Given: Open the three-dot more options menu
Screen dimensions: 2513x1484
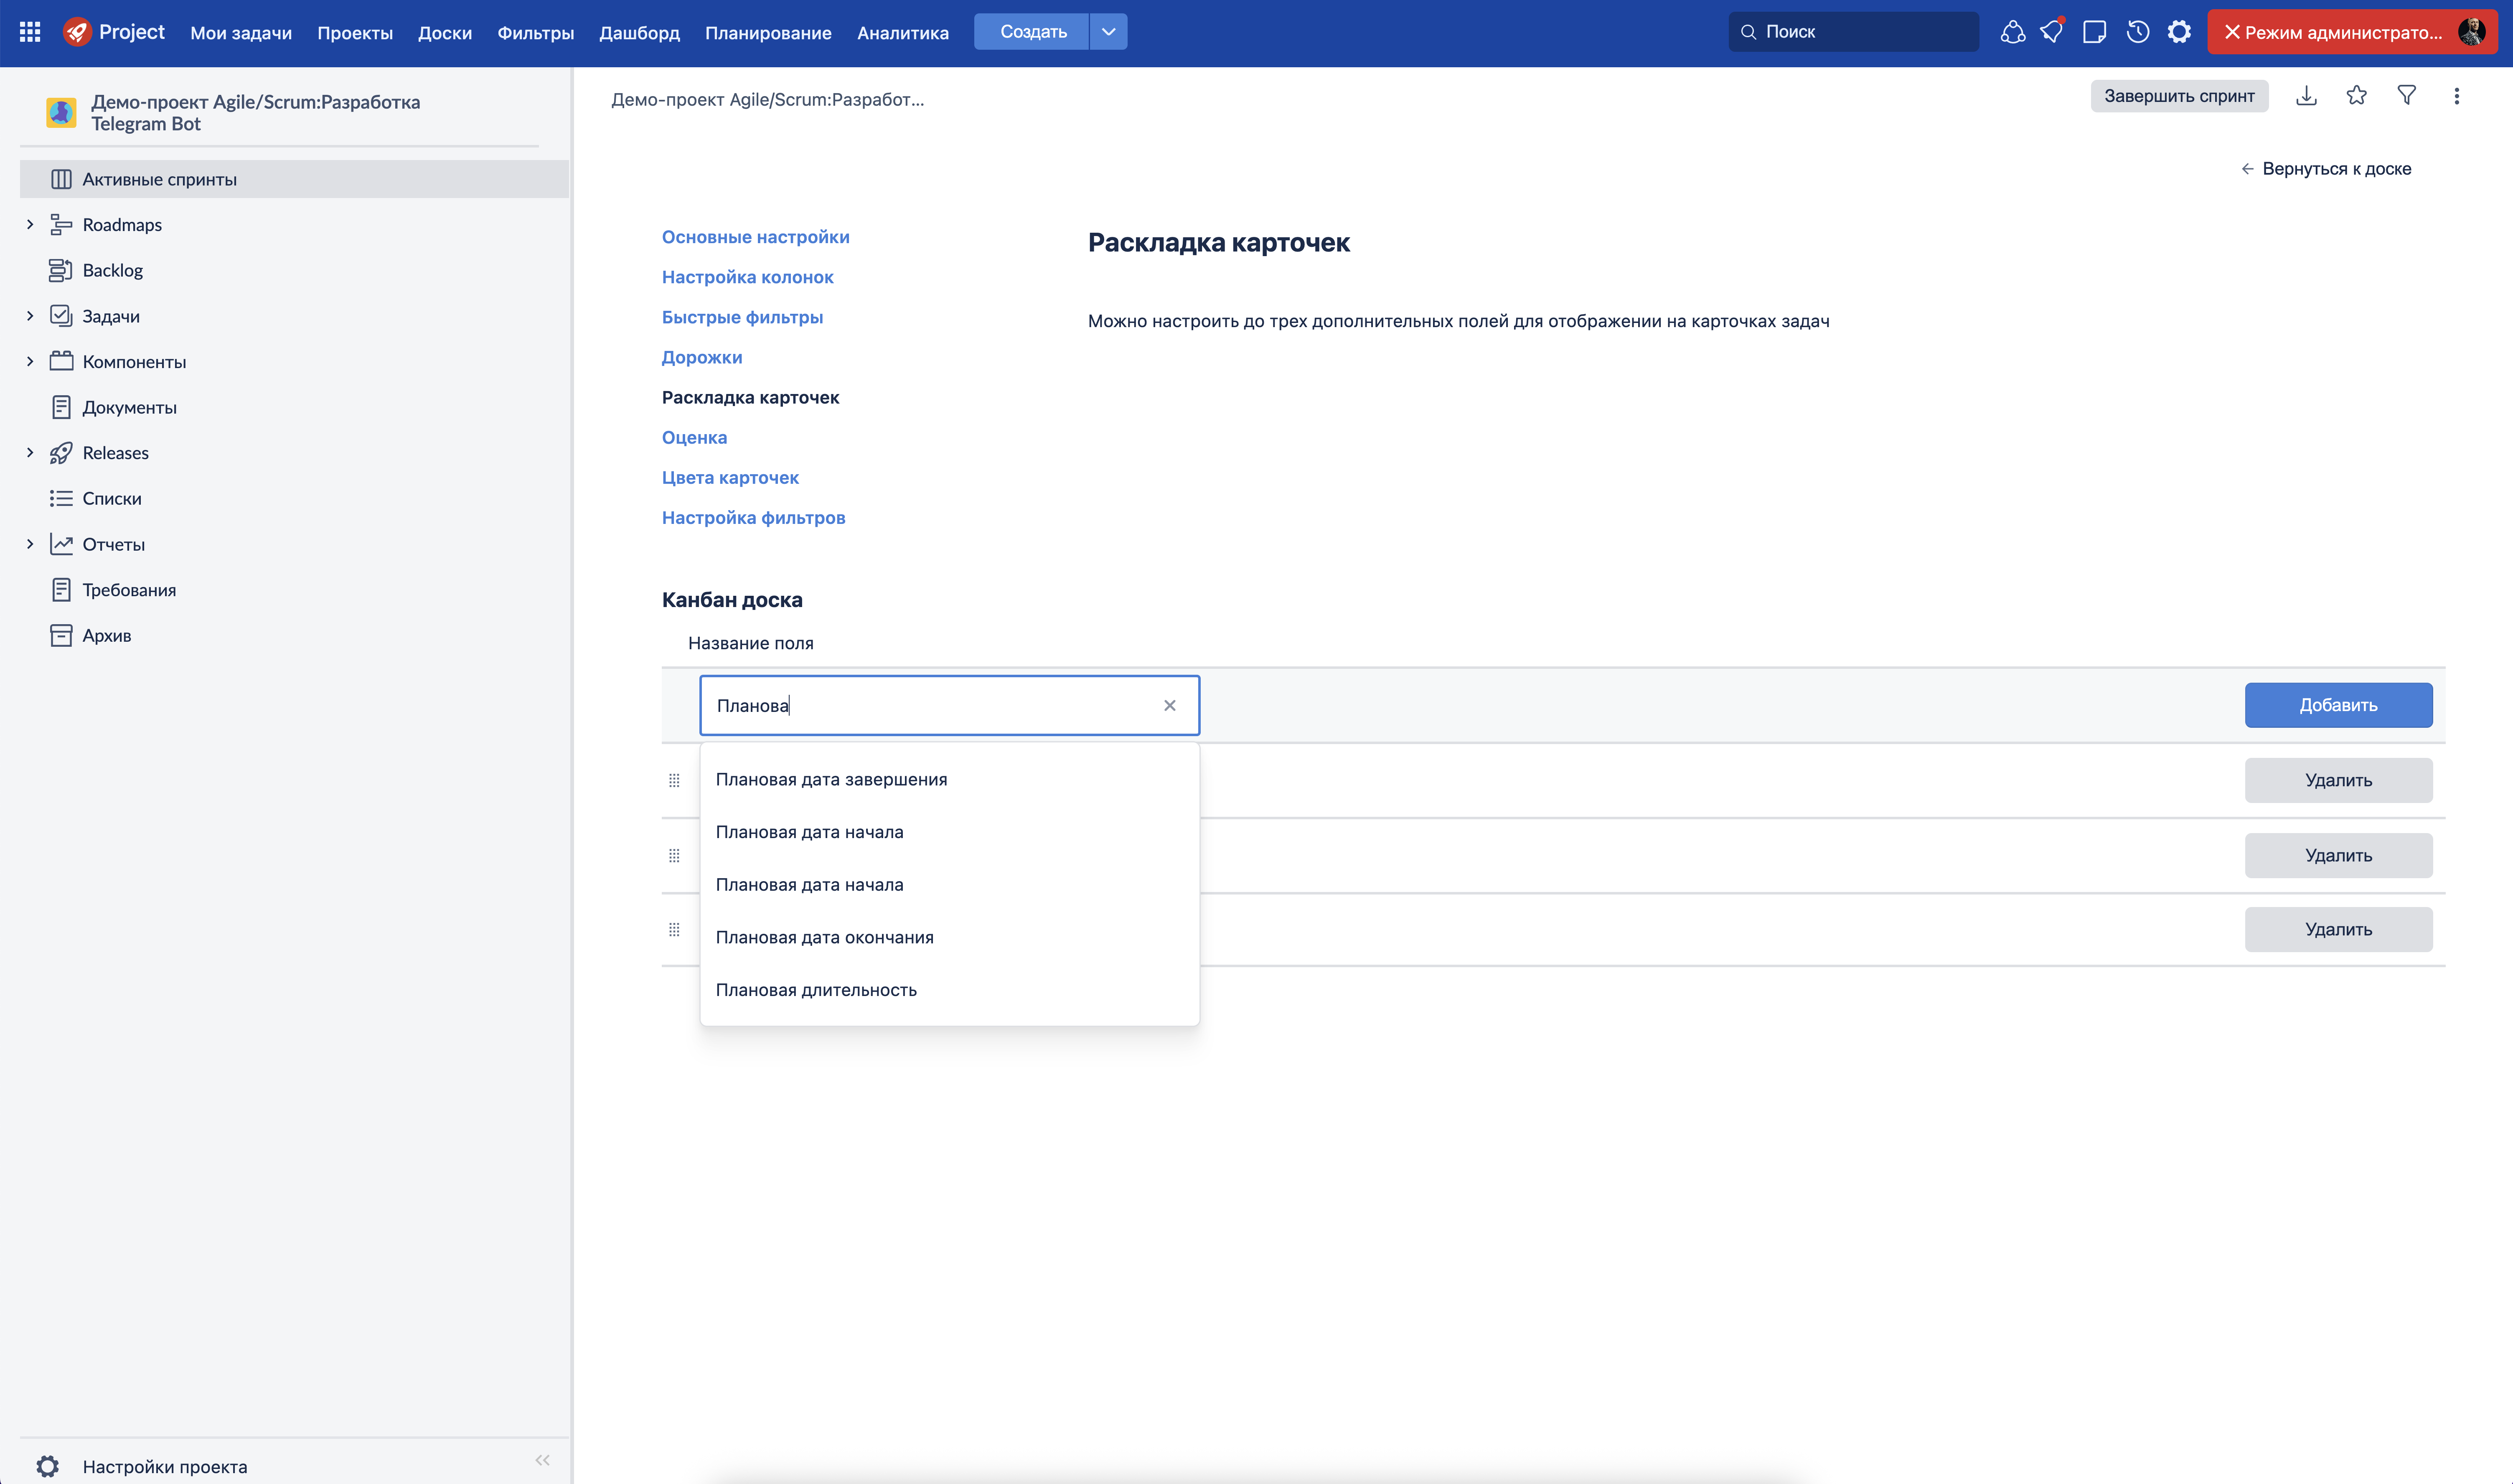Looking at the screenshot, I should (2456, 96).
